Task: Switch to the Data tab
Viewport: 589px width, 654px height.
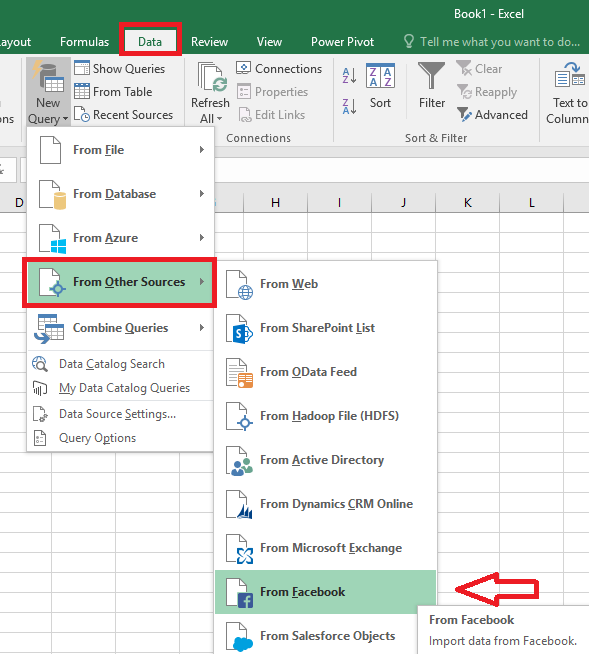Action: (x=150, y=42)
